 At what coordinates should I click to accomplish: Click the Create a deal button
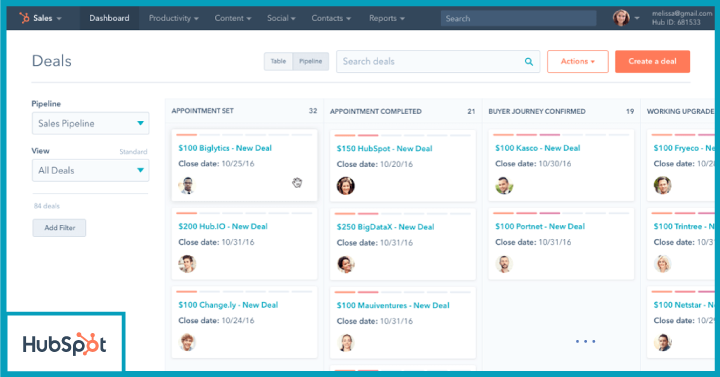(652, 62)
